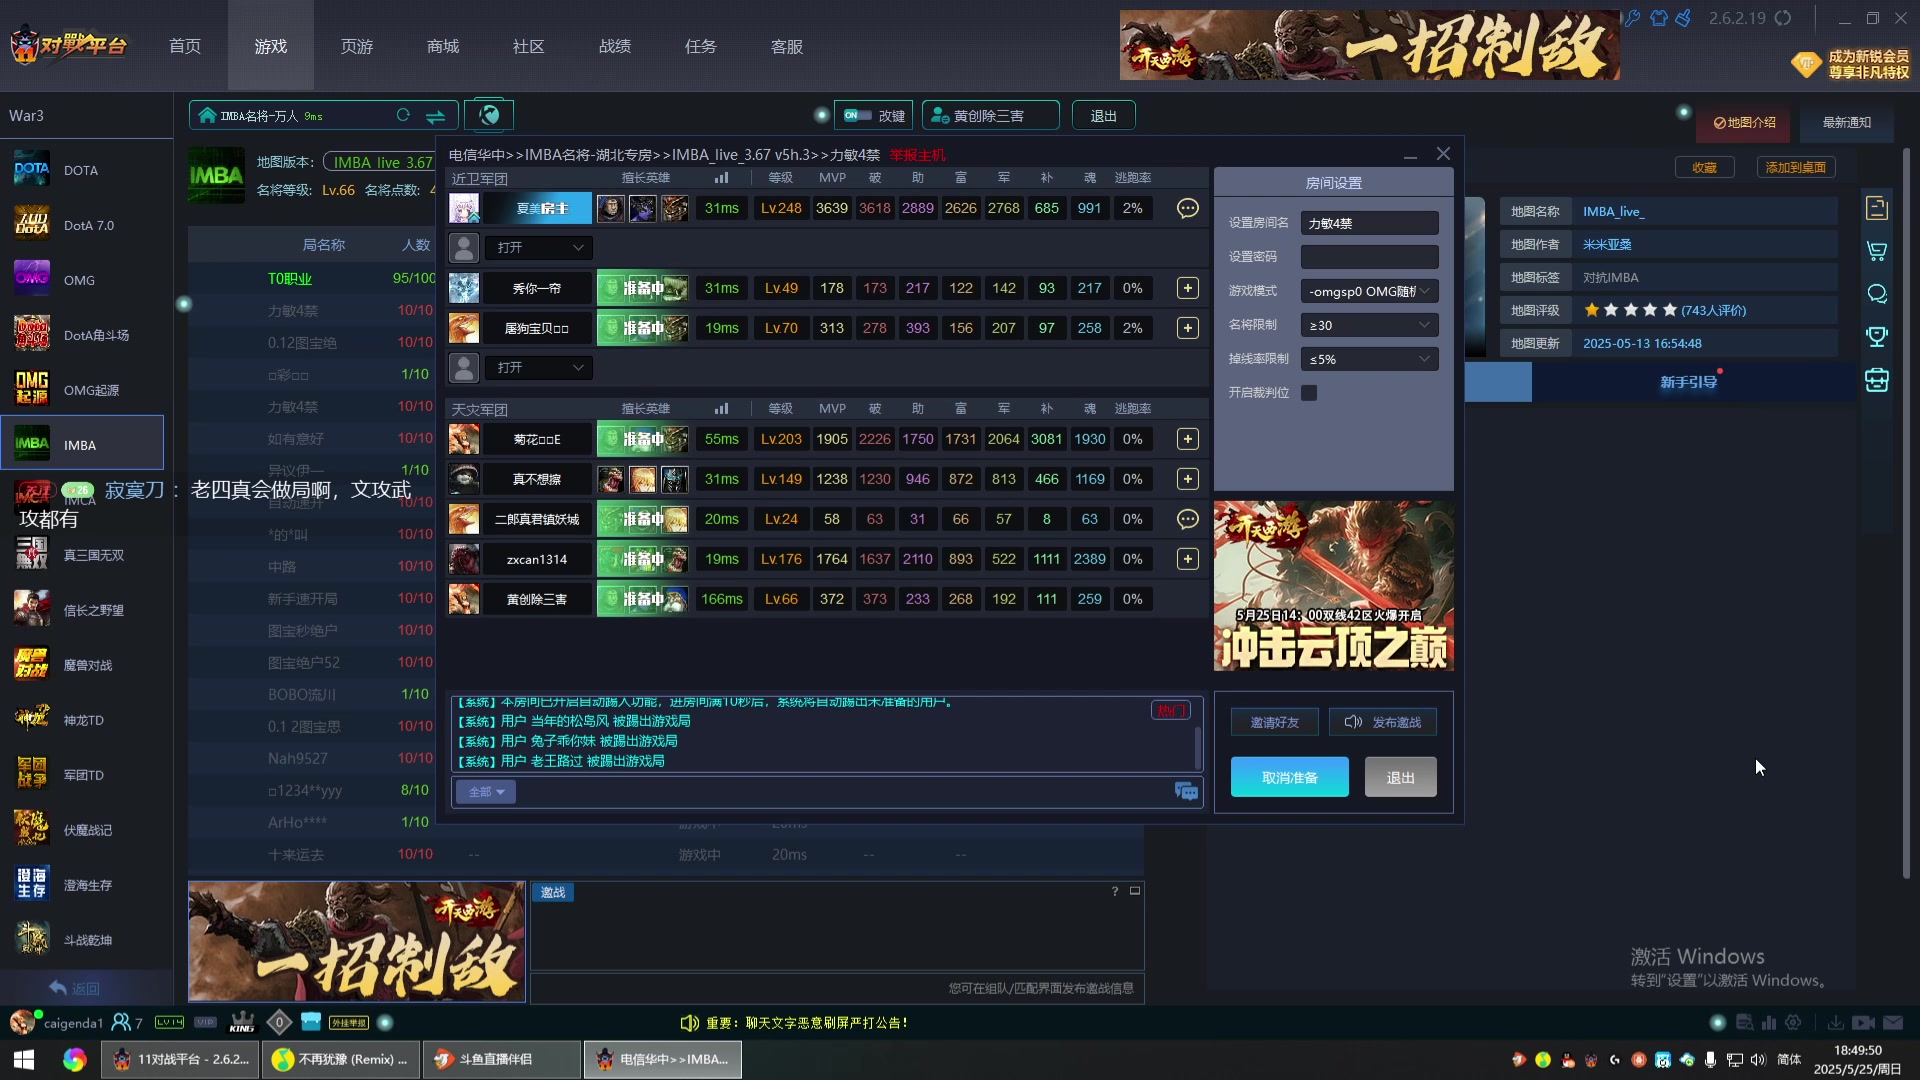Click the plus icon on 真不想撩 row
This screenshot has width=1920, height=1080.
coord(1187,479)
